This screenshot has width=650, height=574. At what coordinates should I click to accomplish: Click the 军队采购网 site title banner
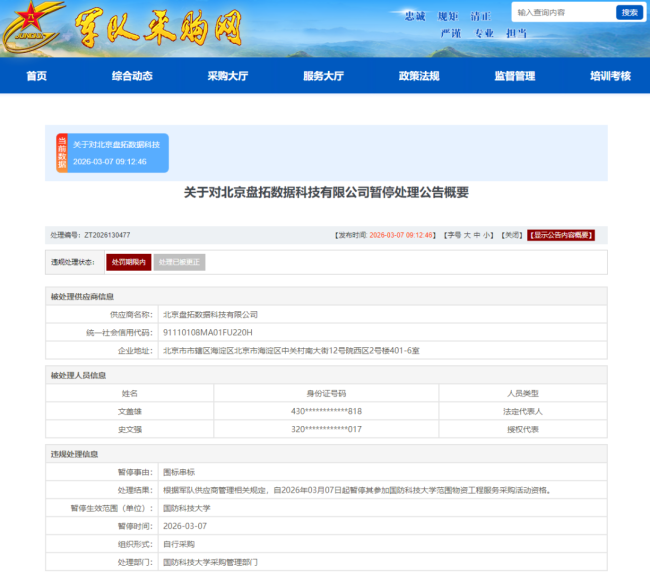coord(158,28)
